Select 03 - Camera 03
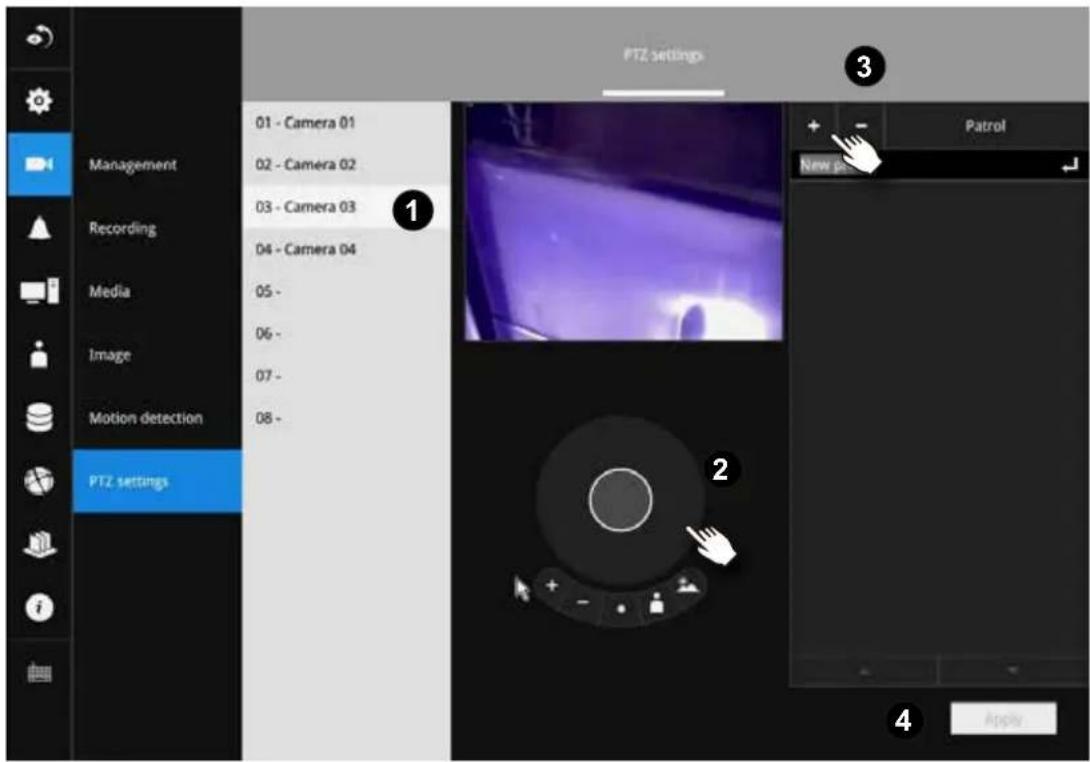This screenshot has width=1090, height=762. (x=346, y=207)
